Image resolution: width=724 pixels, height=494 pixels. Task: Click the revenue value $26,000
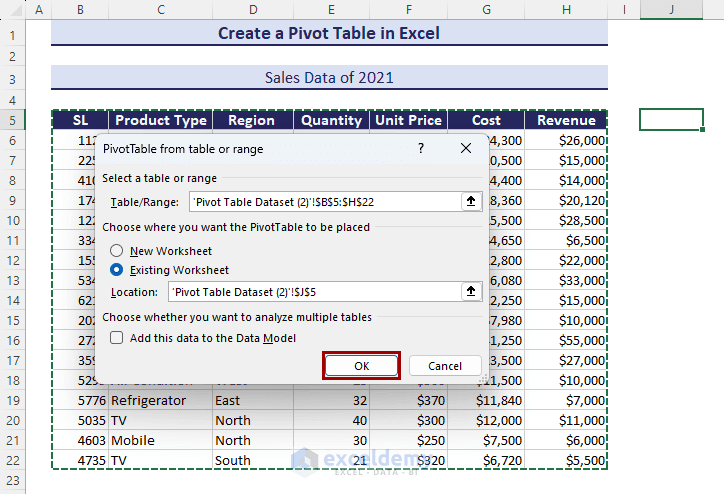[x=567, y=140]
